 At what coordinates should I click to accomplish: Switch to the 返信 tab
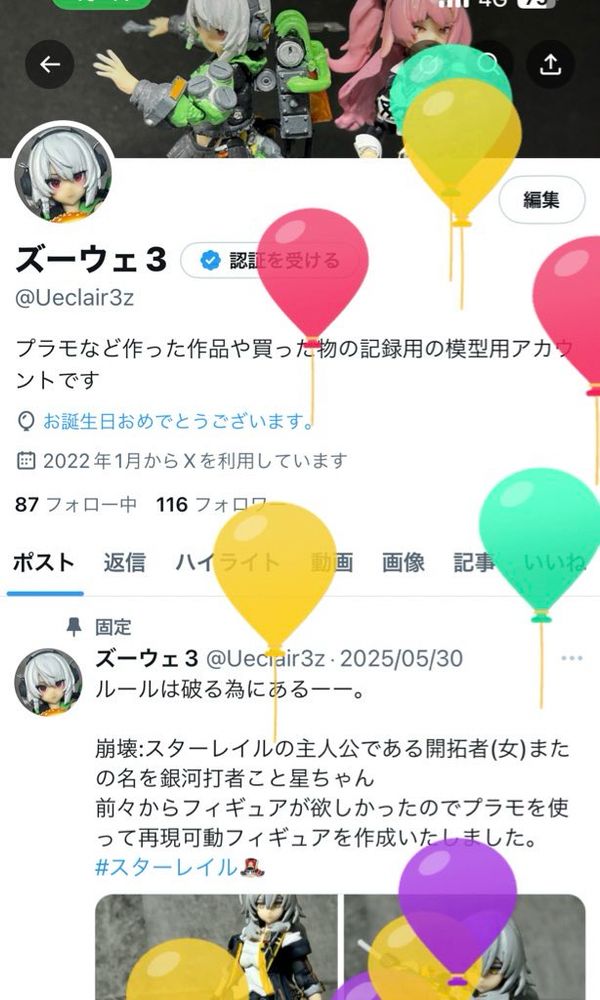click(x=124, y=562)
